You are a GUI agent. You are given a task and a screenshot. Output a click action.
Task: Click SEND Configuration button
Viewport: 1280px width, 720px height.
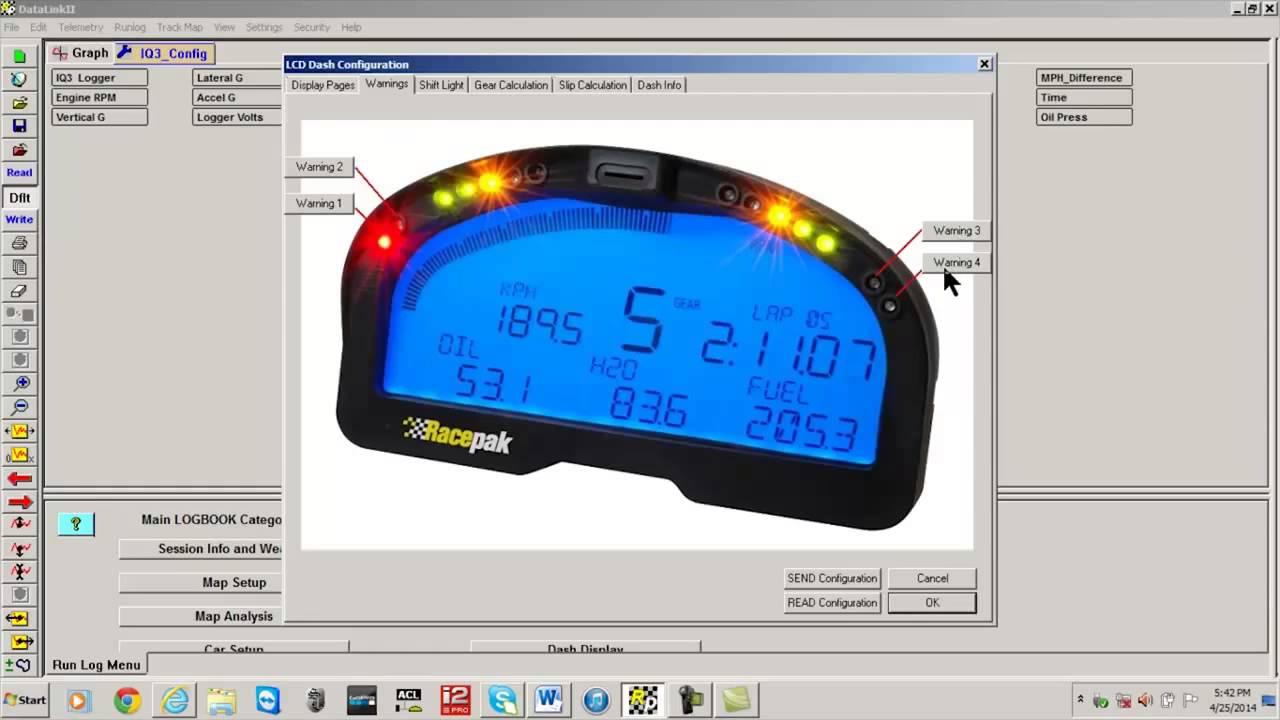[832, 578]
